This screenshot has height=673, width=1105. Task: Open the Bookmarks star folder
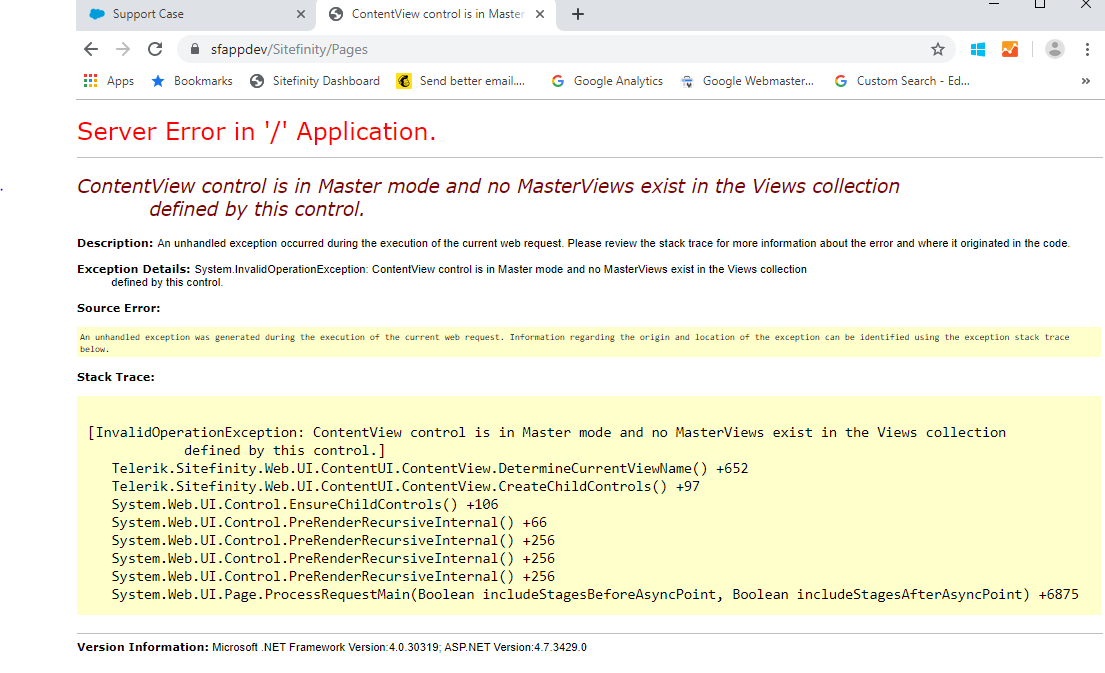(x=192, y=81)
